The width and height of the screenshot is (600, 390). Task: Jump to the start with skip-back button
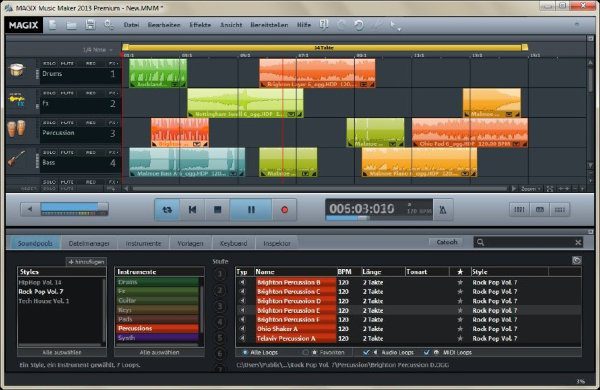[192, 209]
